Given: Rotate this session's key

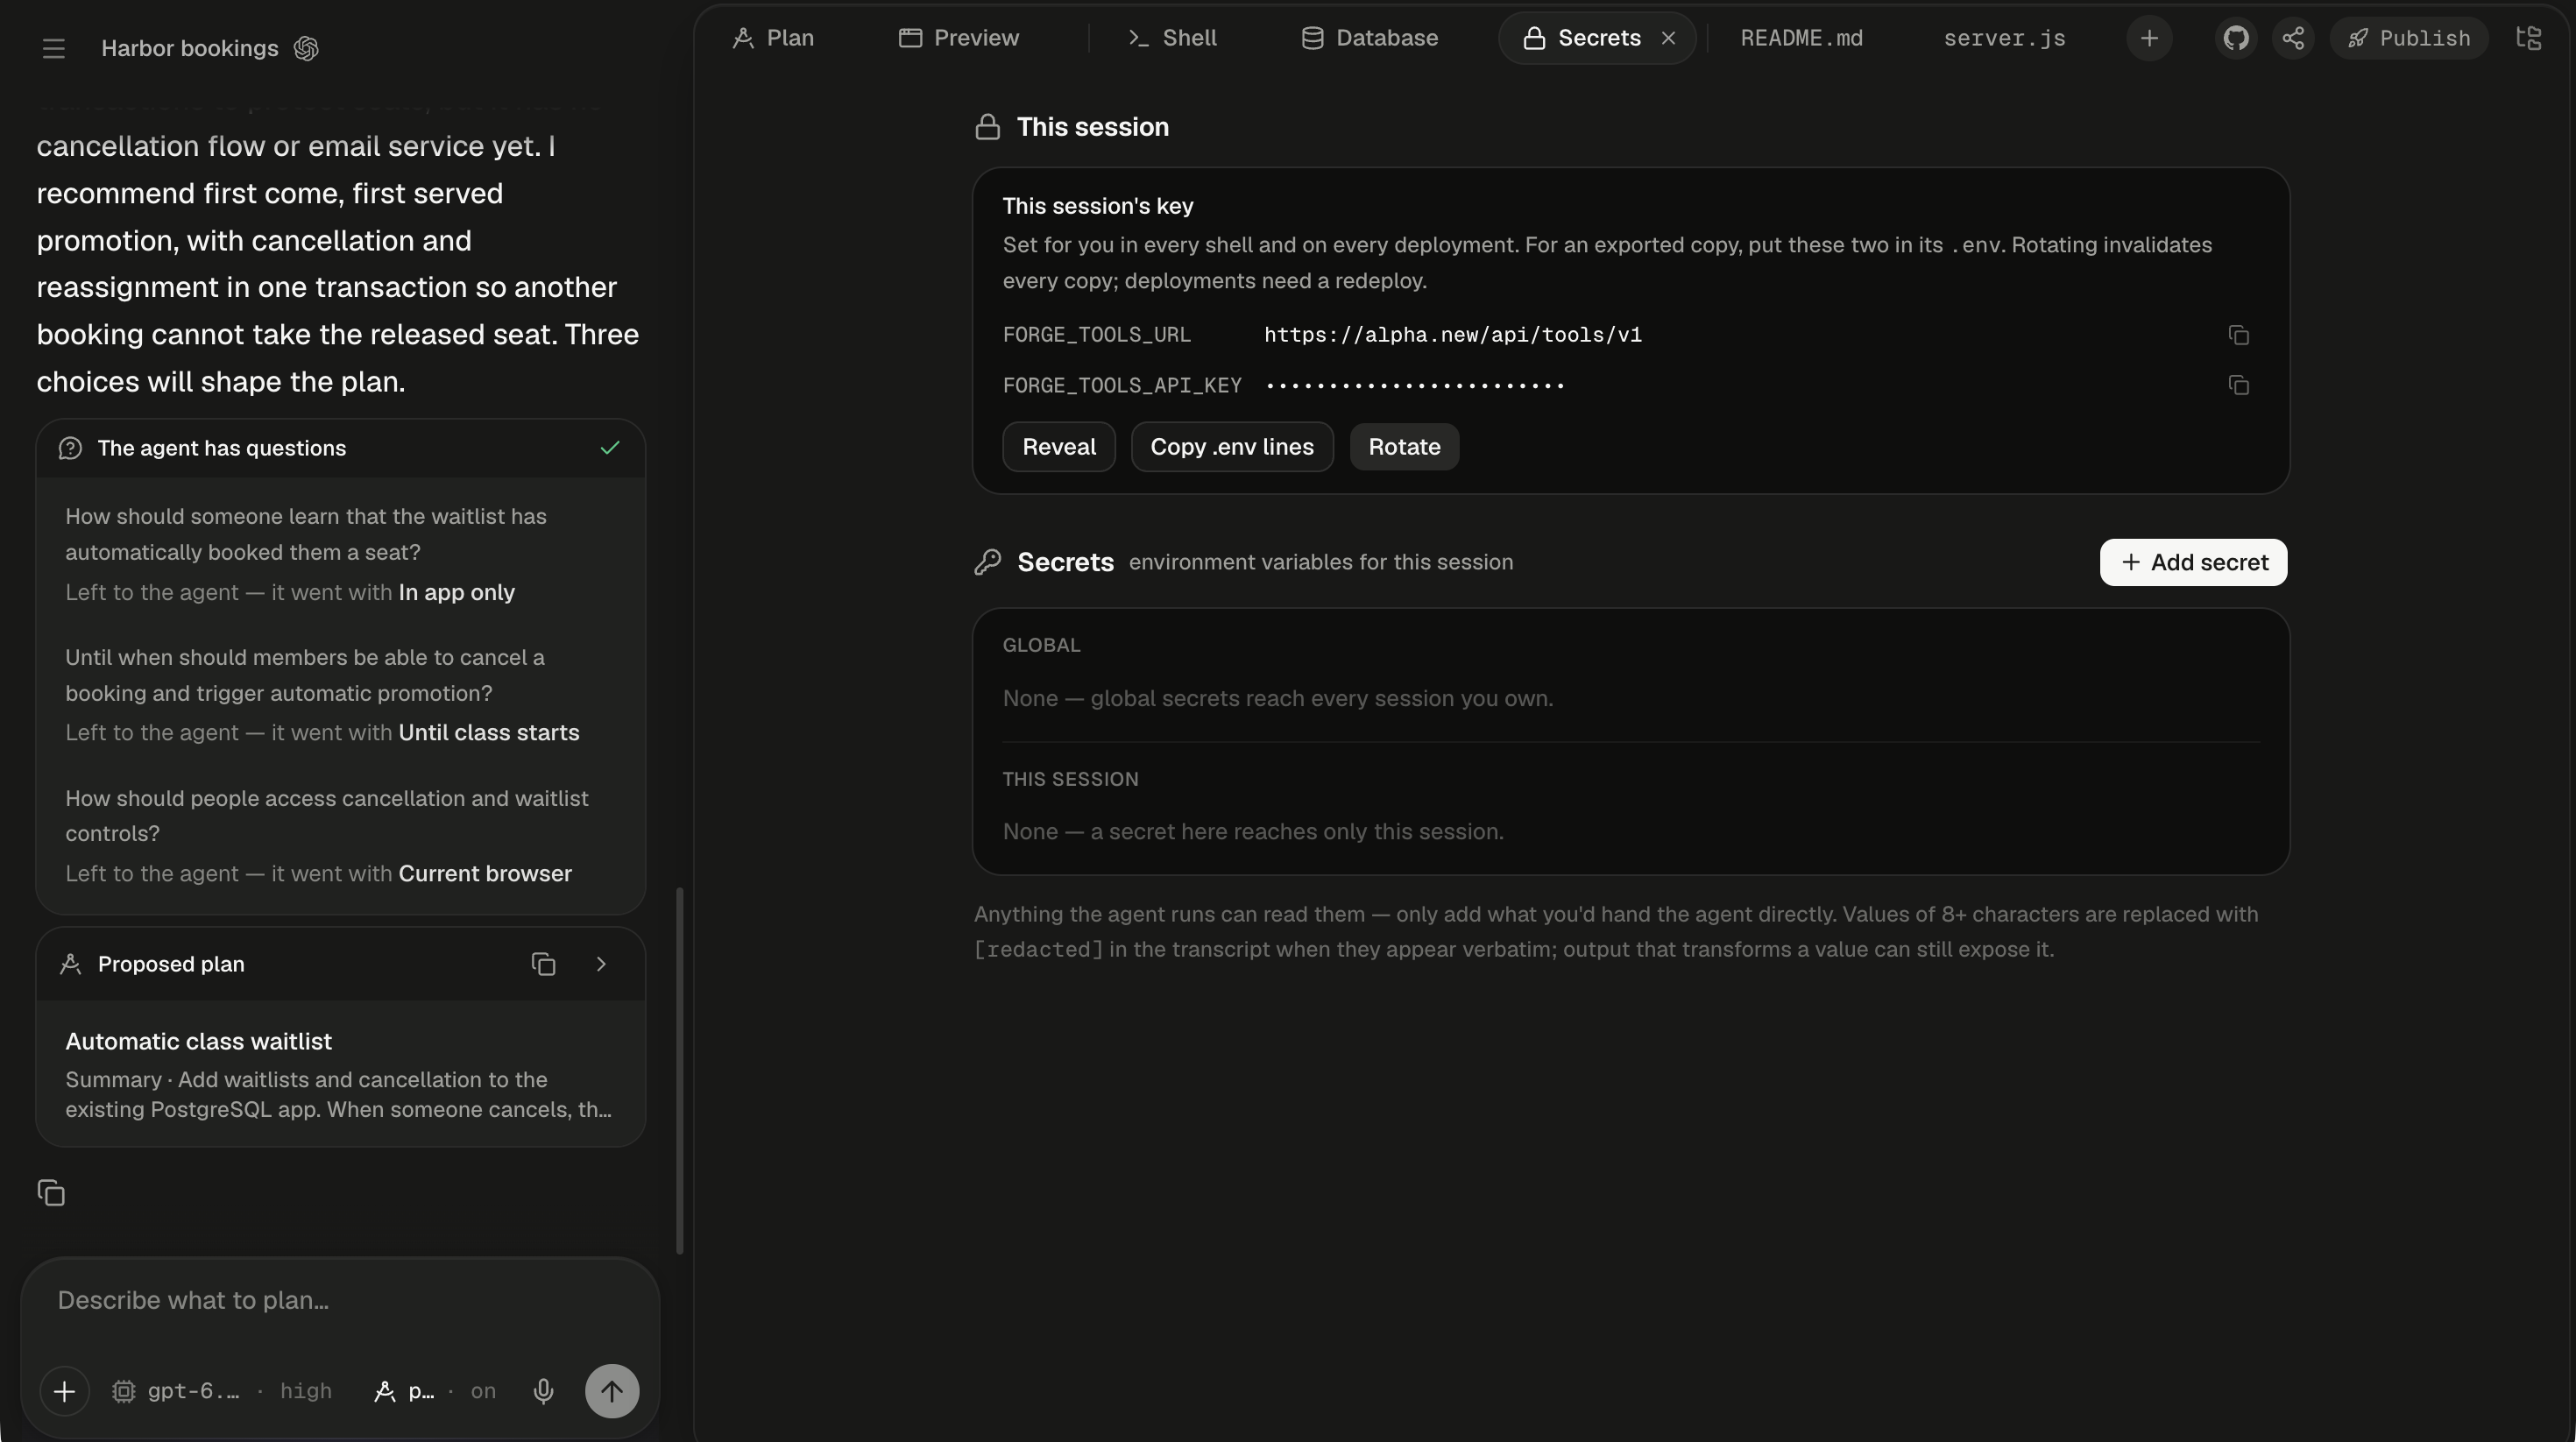Looking at the screenshot, I should pos(1404,447).
